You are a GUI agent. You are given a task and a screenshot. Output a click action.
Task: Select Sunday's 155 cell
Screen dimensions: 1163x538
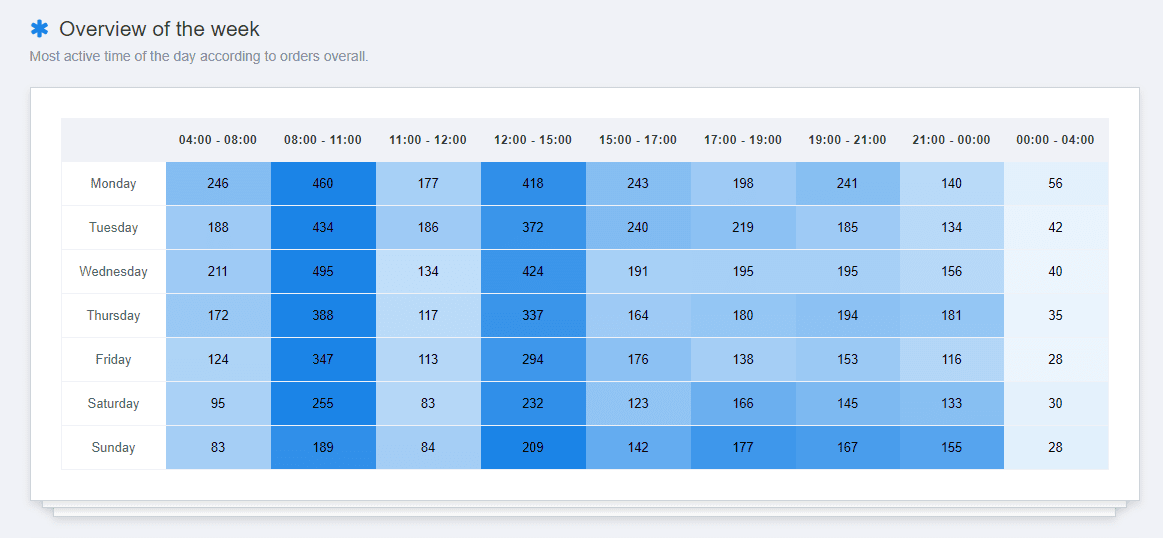952,447
